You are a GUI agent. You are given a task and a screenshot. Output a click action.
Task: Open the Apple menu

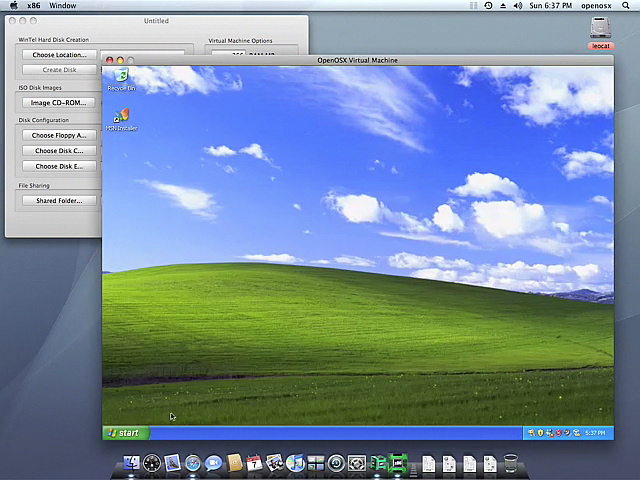pos(14,5)
